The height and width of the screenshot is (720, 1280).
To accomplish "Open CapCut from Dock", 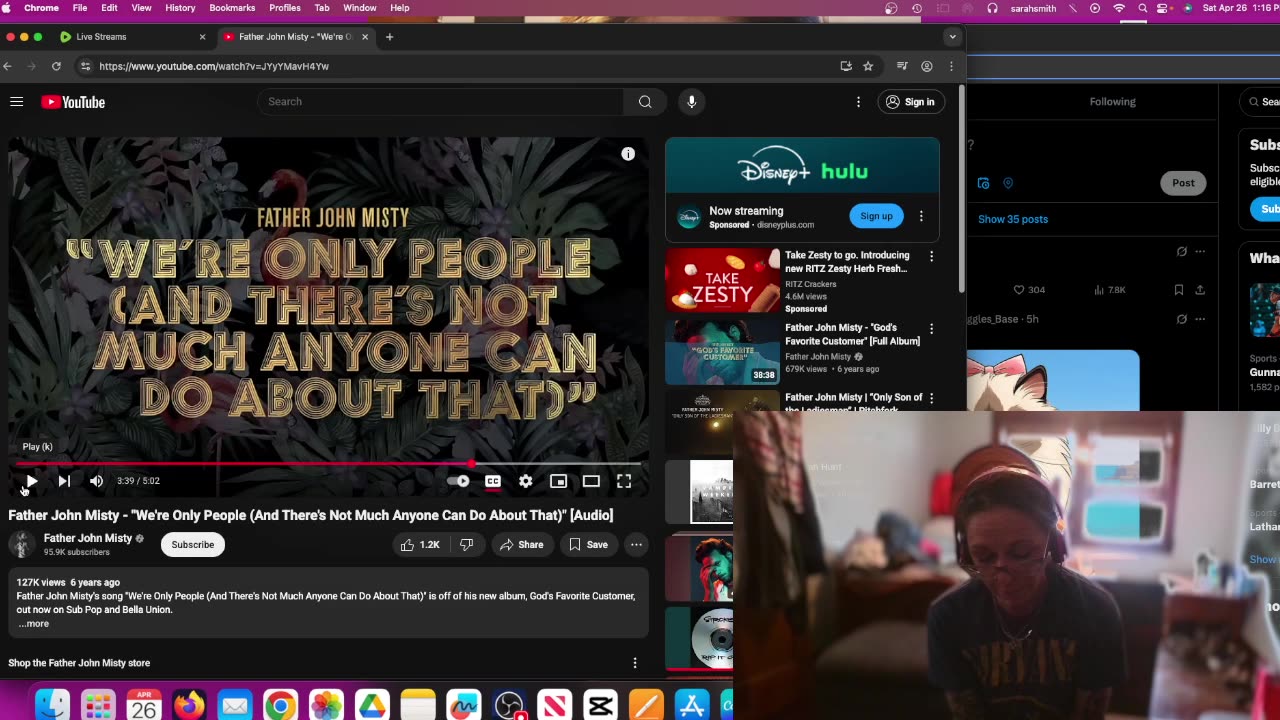I will click(x=600, y=705).
